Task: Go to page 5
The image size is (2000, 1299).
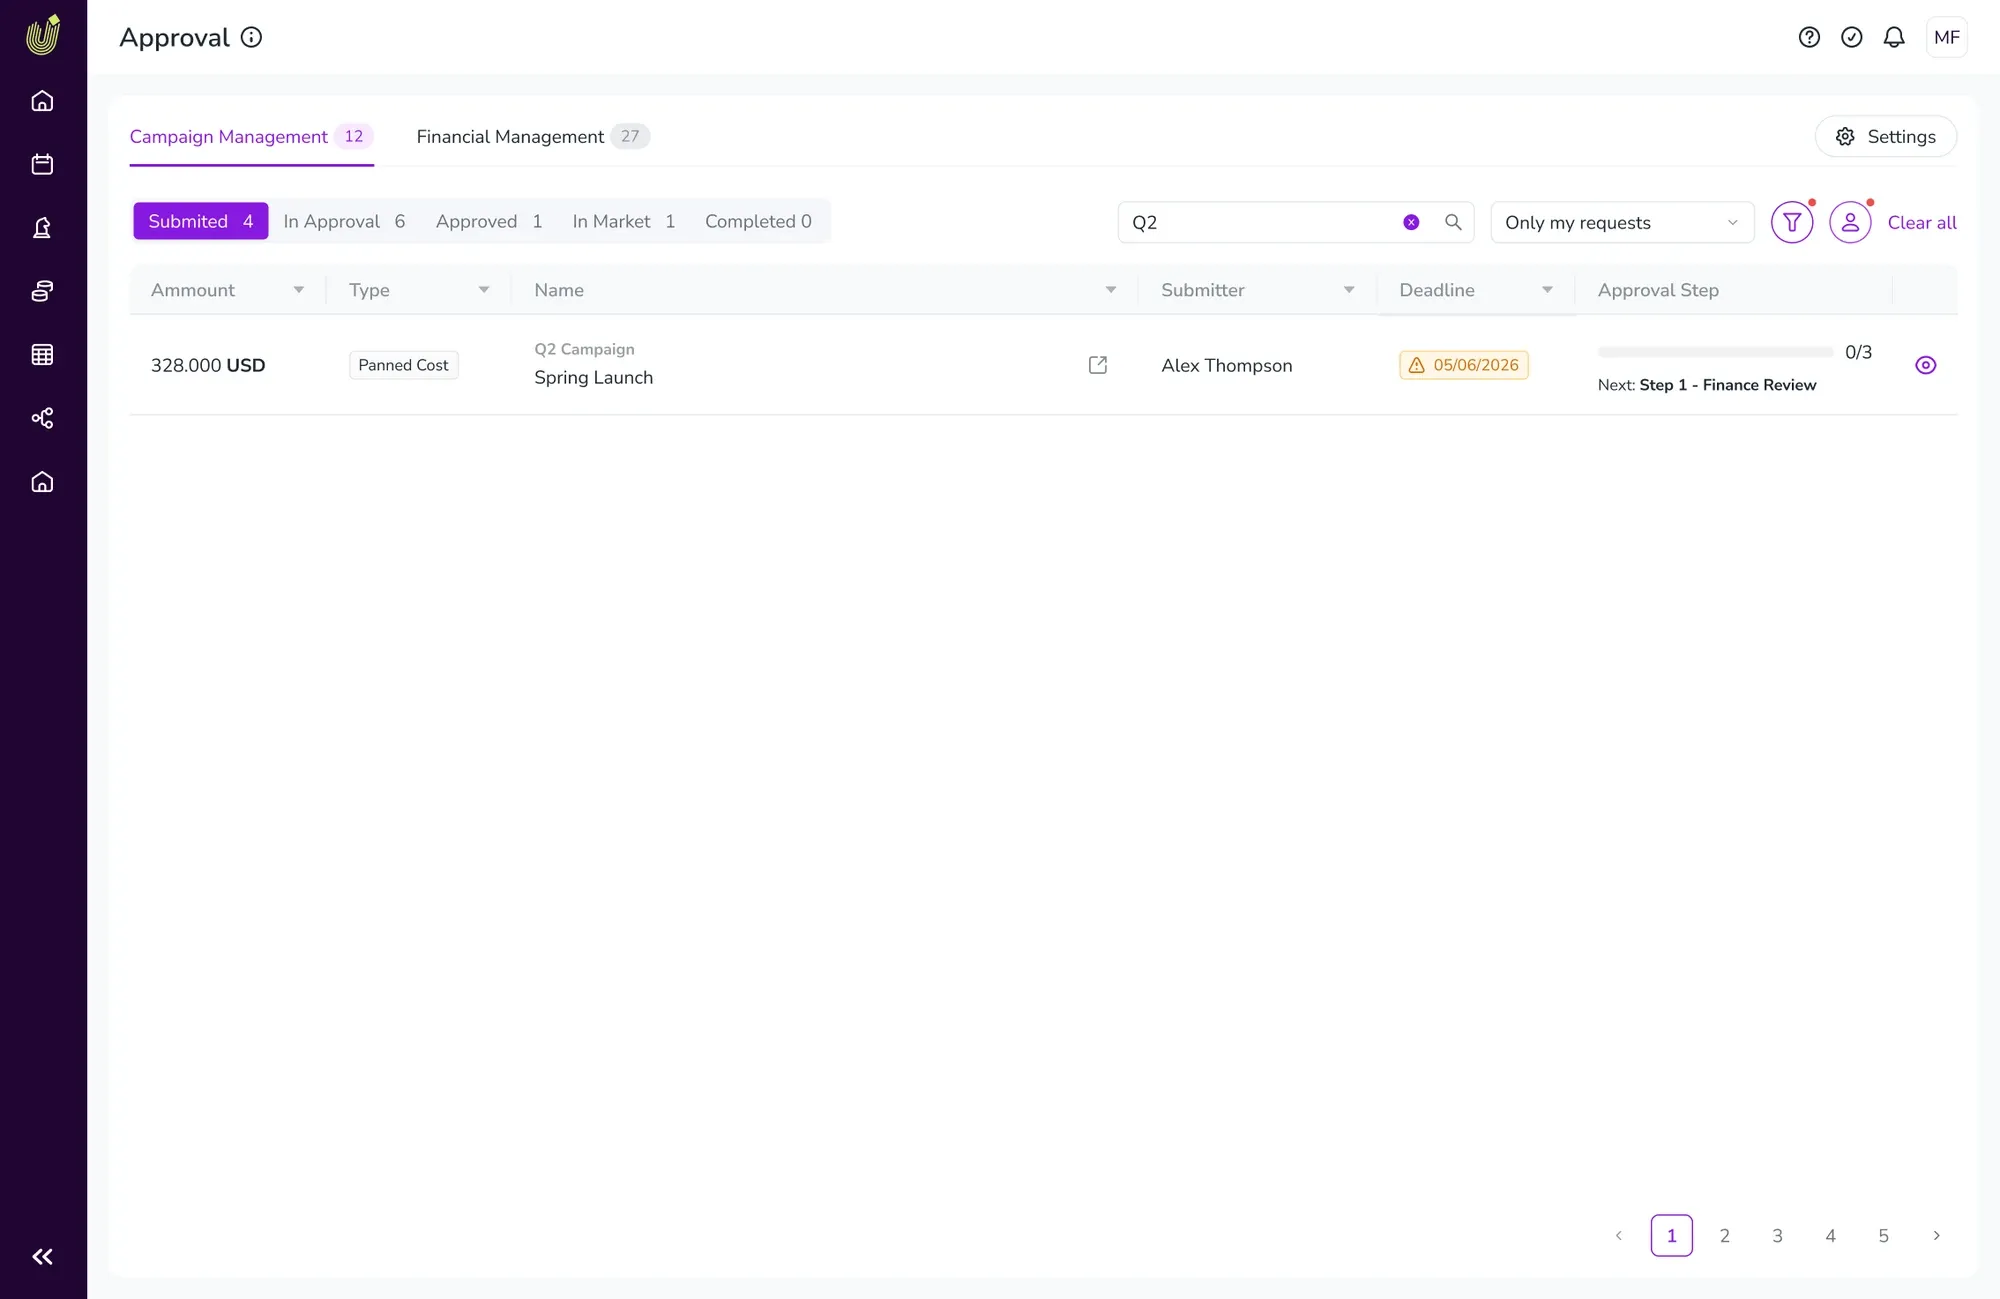Action: 1883,1235
